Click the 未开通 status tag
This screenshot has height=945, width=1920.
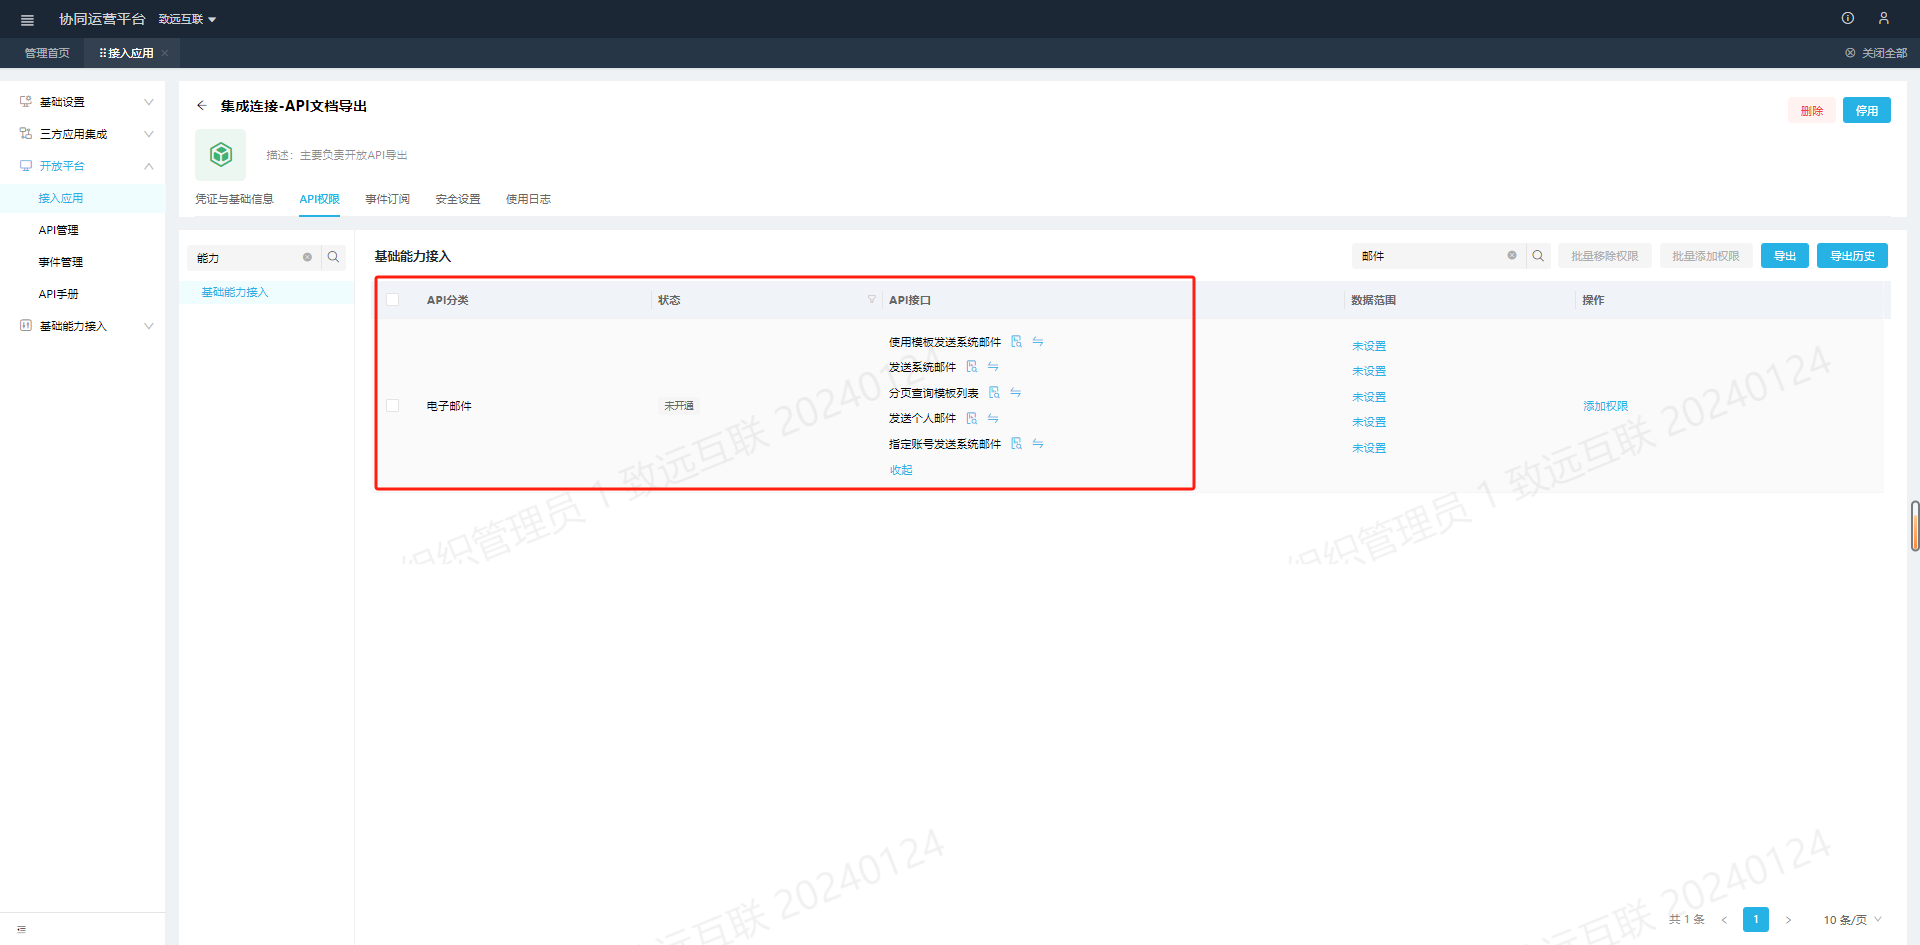coord(679,406)
